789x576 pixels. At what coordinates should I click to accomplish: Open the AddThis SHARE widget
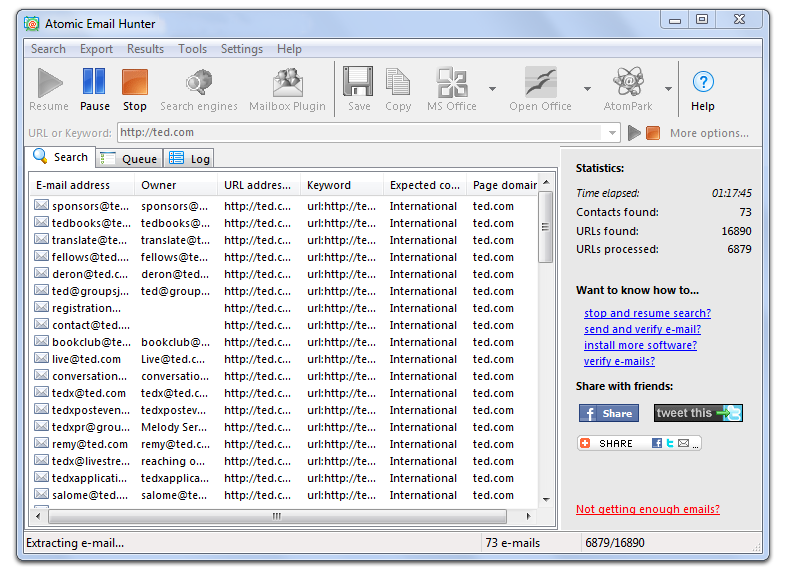(639, 443)
